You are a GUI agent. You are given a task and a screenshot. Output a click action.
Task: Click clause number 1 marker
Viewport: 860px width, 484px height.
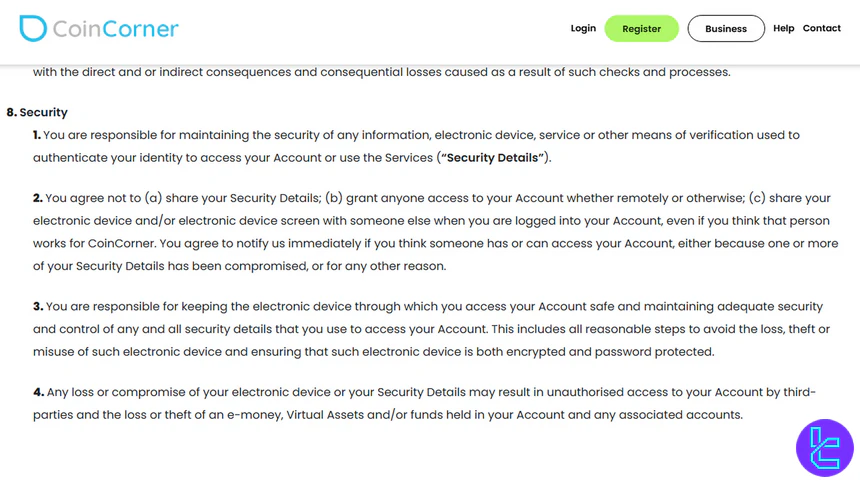click(37, 135)
